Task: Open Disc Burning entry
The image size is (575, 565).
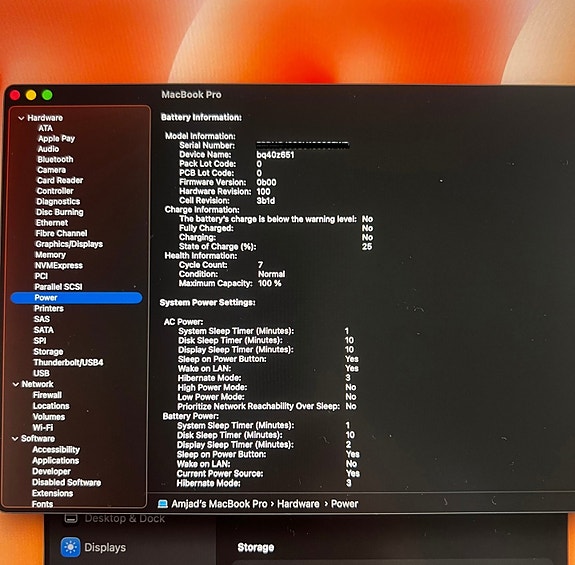Action: pyautogui.click(x=59, y=212)
